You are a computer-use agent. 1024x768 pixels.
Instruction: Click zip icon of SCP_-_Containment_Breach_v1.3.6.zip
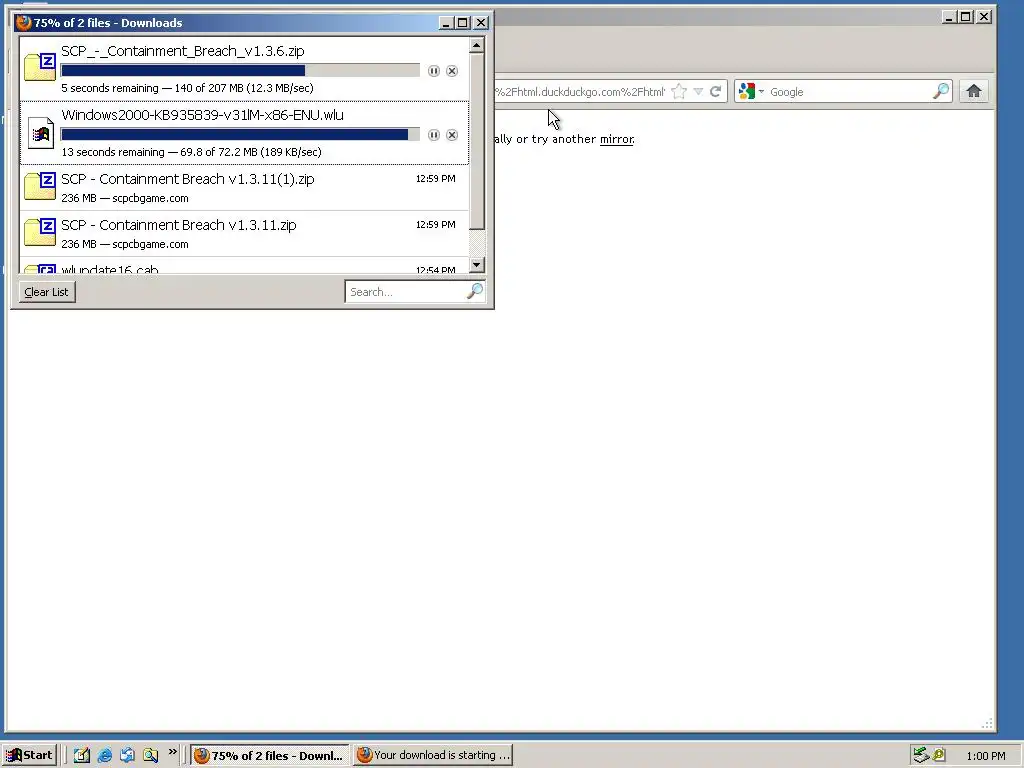pos(40,67)
